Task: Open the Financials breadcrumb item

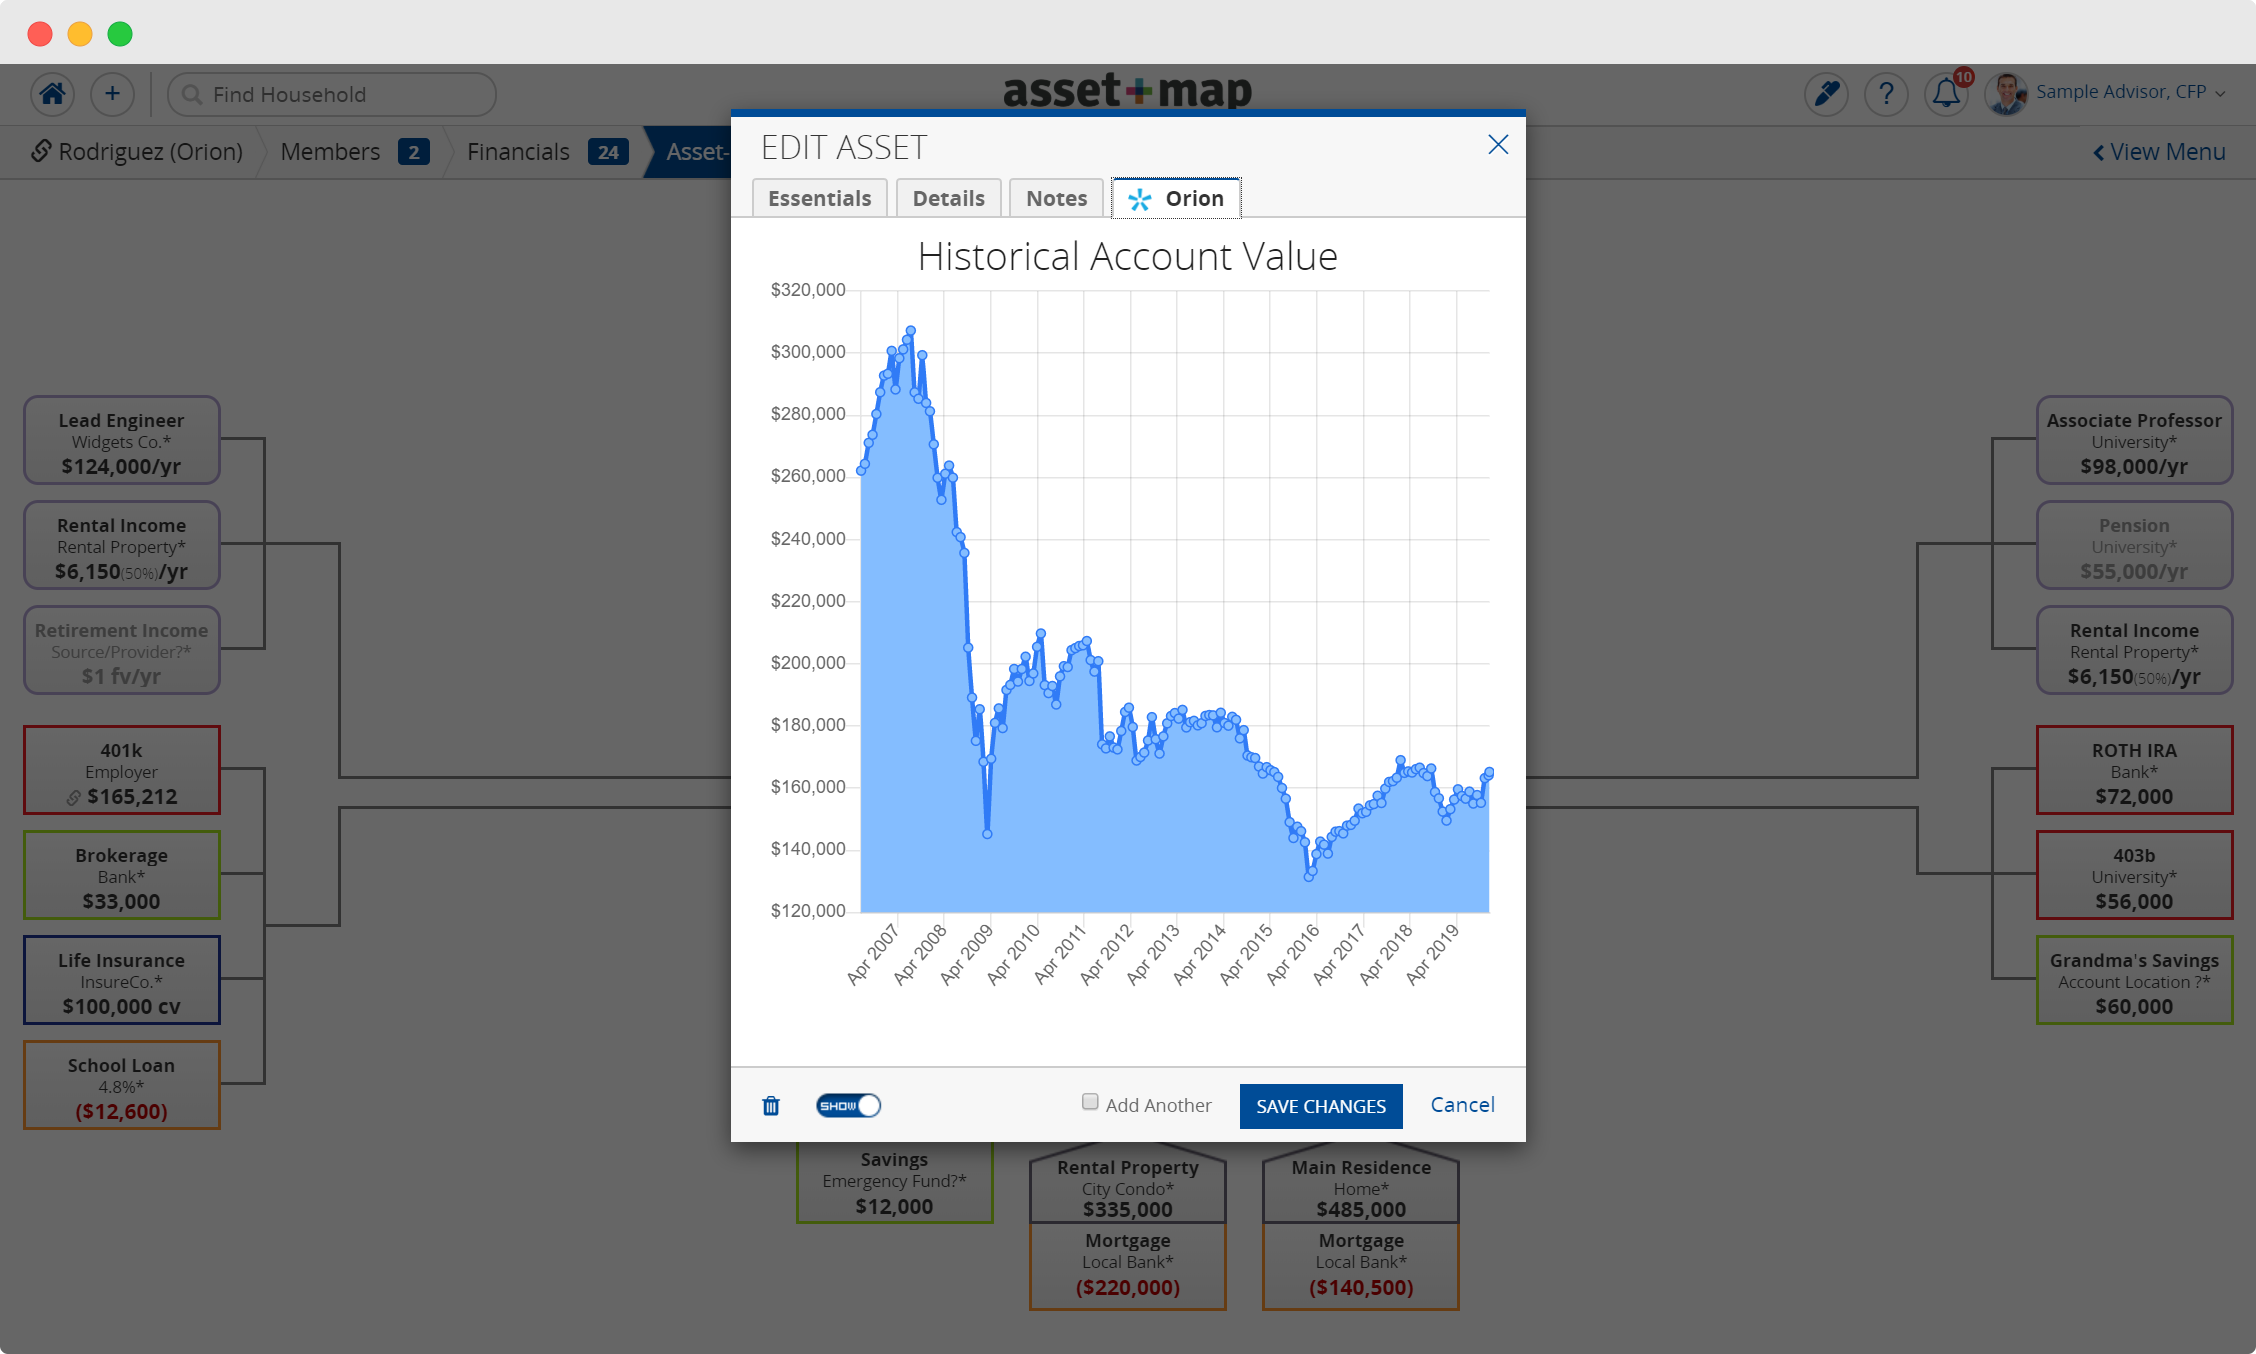Action: [517, 151]
